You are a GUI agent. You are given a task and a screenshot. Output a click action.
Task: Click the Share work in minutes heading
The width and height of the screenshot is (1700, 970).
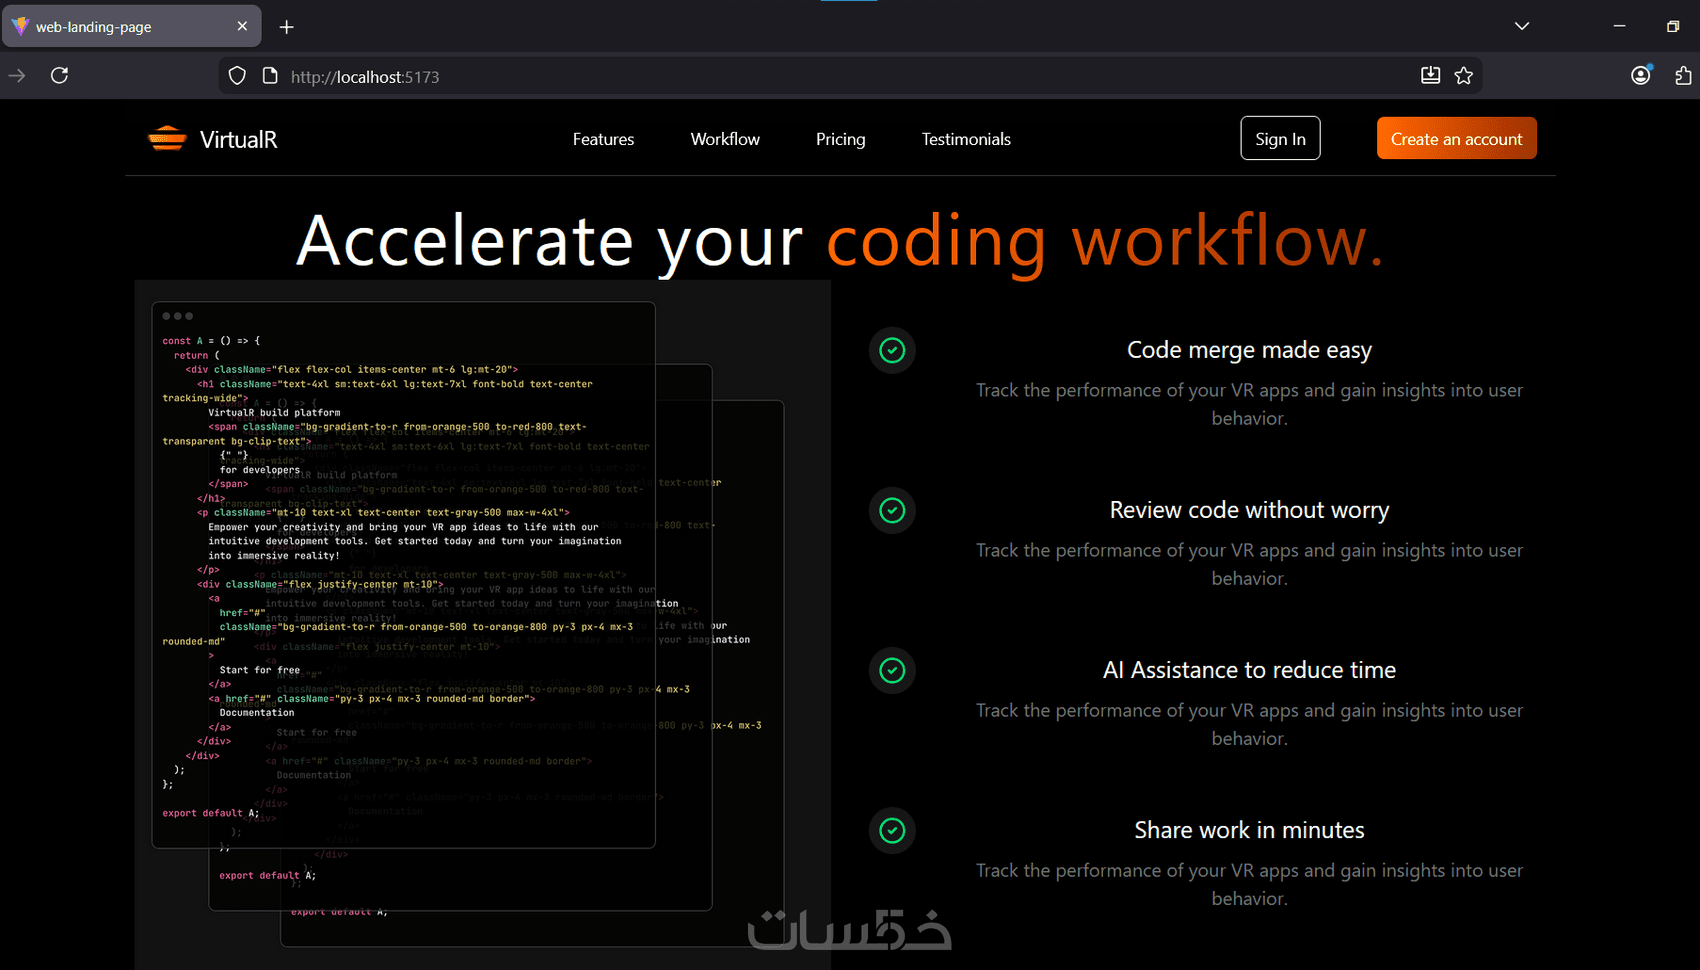[1249, 830]
